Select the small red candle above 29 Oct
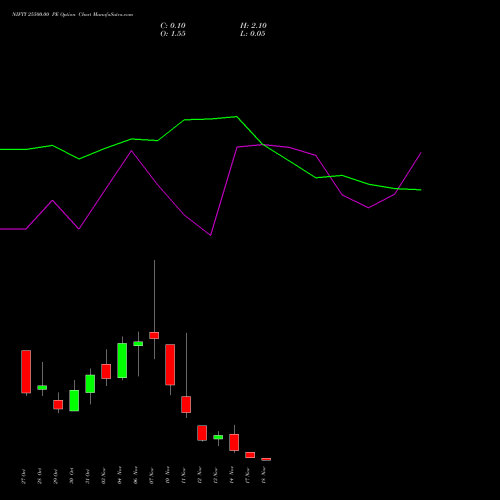Viewport: 500px width, 500px height. (x=58, y=405)
